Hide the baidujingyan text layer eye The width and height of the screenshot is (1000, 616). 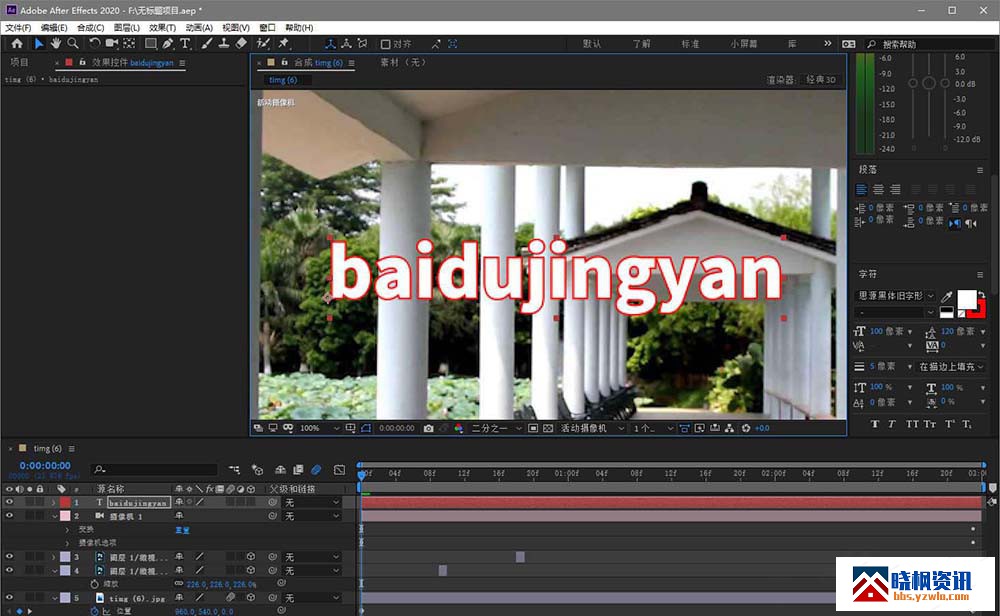pyautogui.click(x=10, y=502)
